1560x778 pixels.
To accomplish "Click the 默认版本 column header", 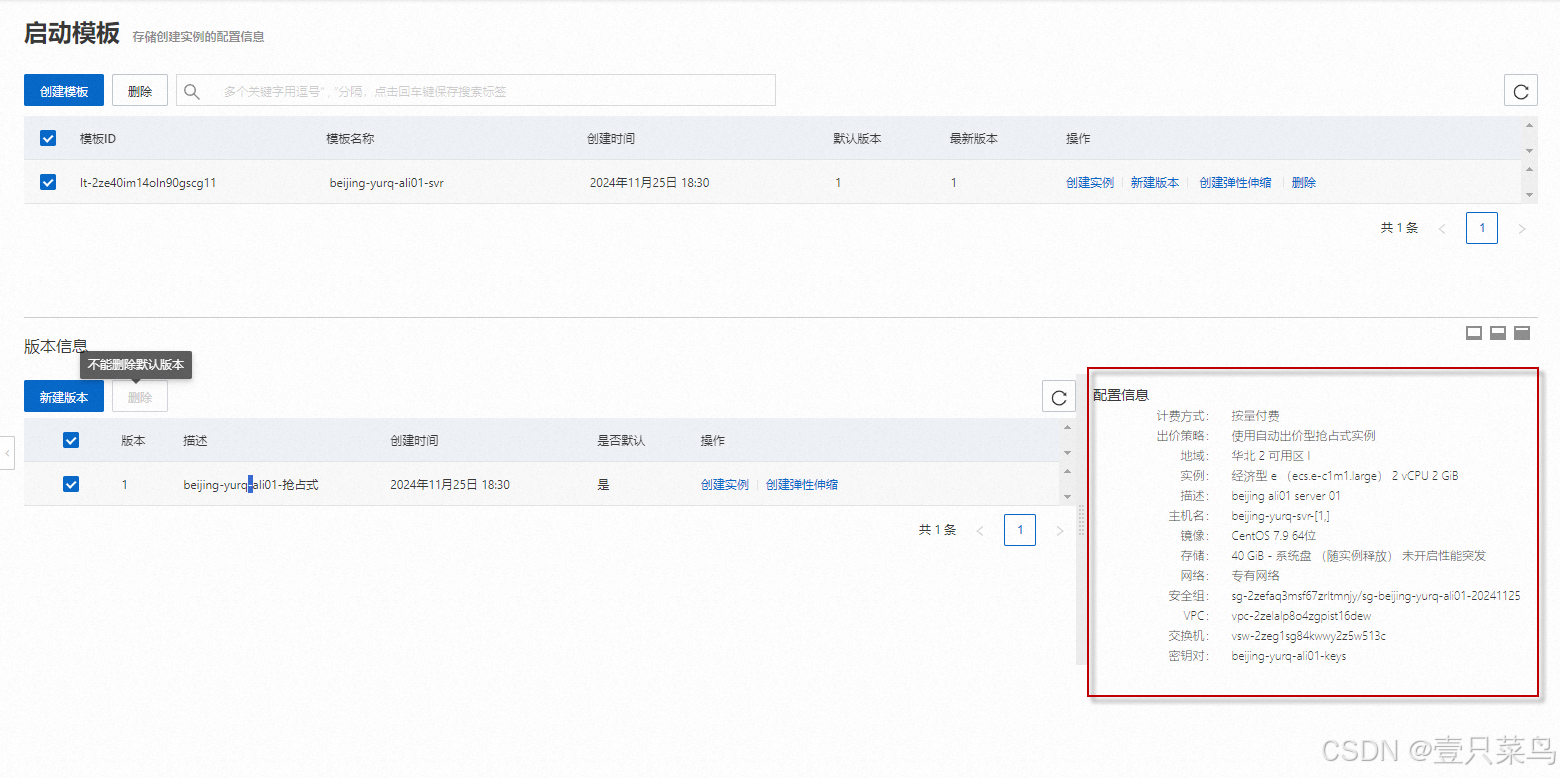I will [857, 139].
